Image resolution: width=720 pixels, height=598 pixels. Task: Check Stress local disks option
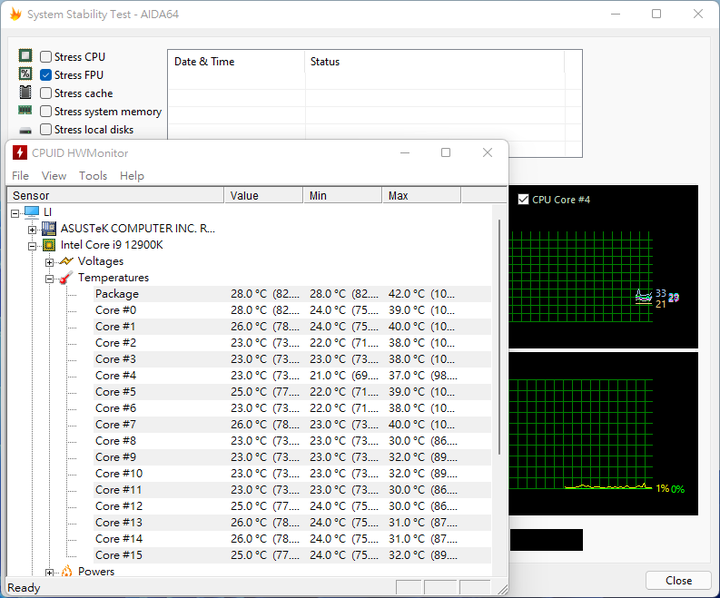pos(45,130)
